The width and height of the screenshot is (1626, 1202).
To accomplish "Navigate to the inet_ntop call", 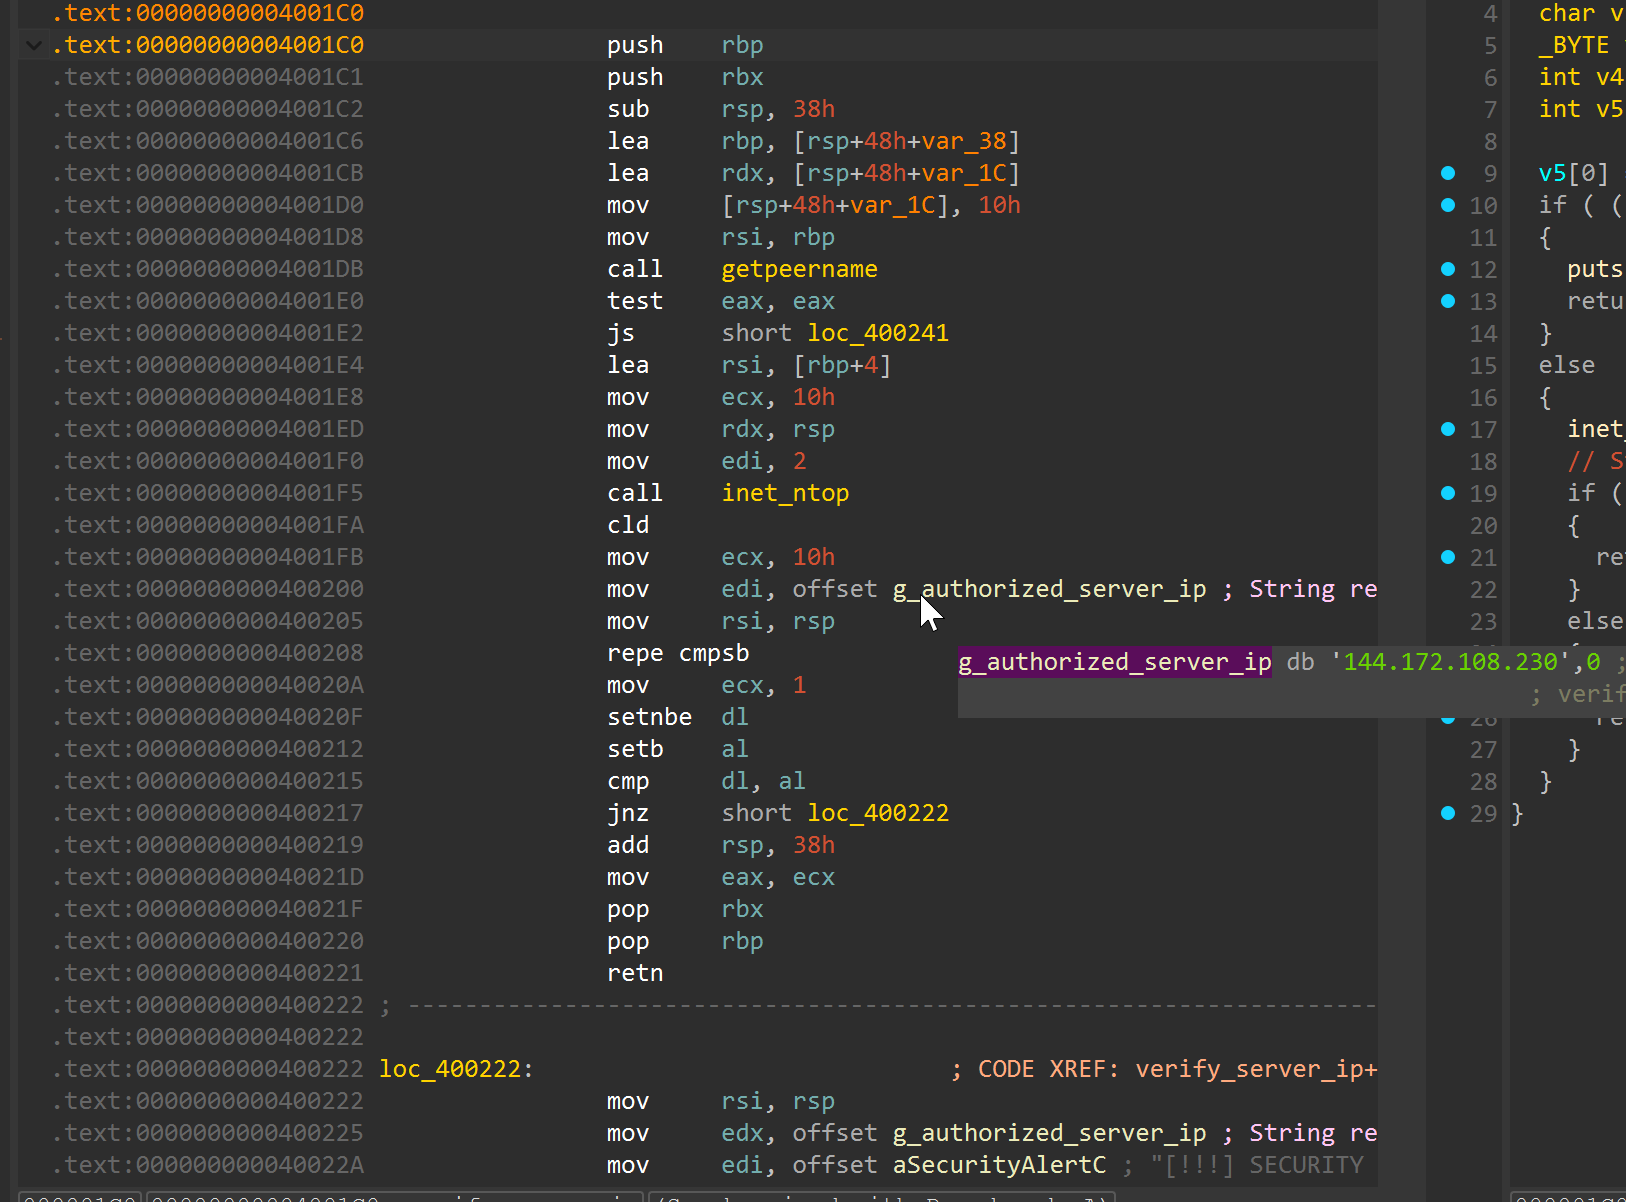I will 786,492.
